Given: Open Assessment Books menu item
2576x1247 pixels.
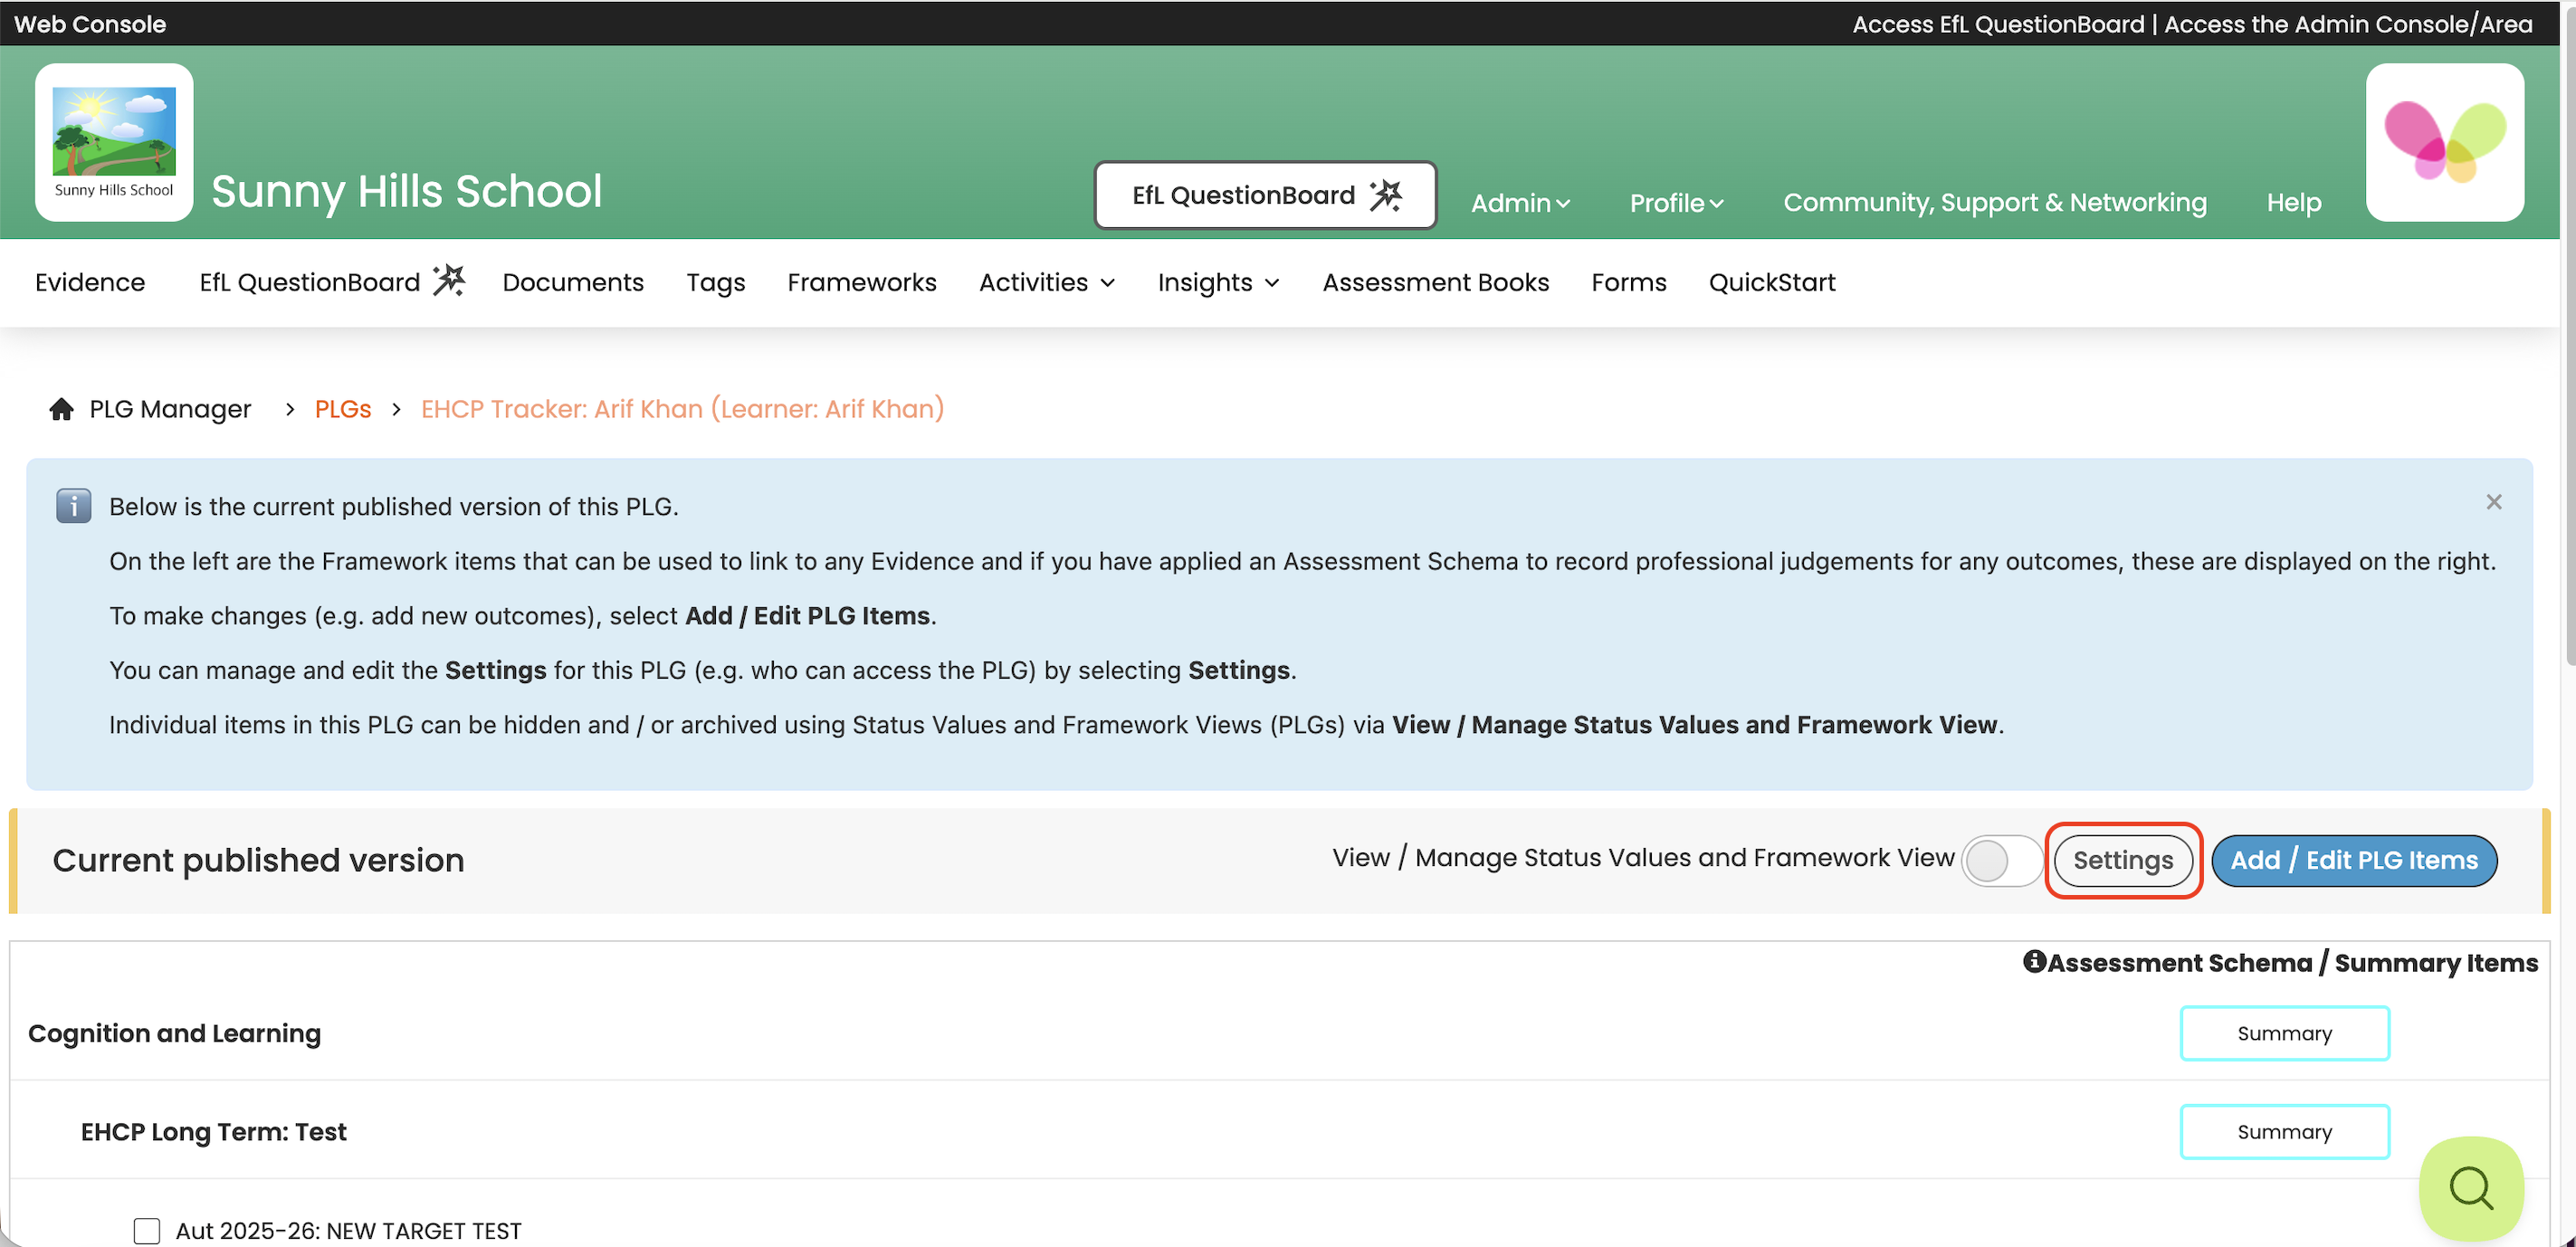Looking at the screenshot, I should click(1435, 283).
